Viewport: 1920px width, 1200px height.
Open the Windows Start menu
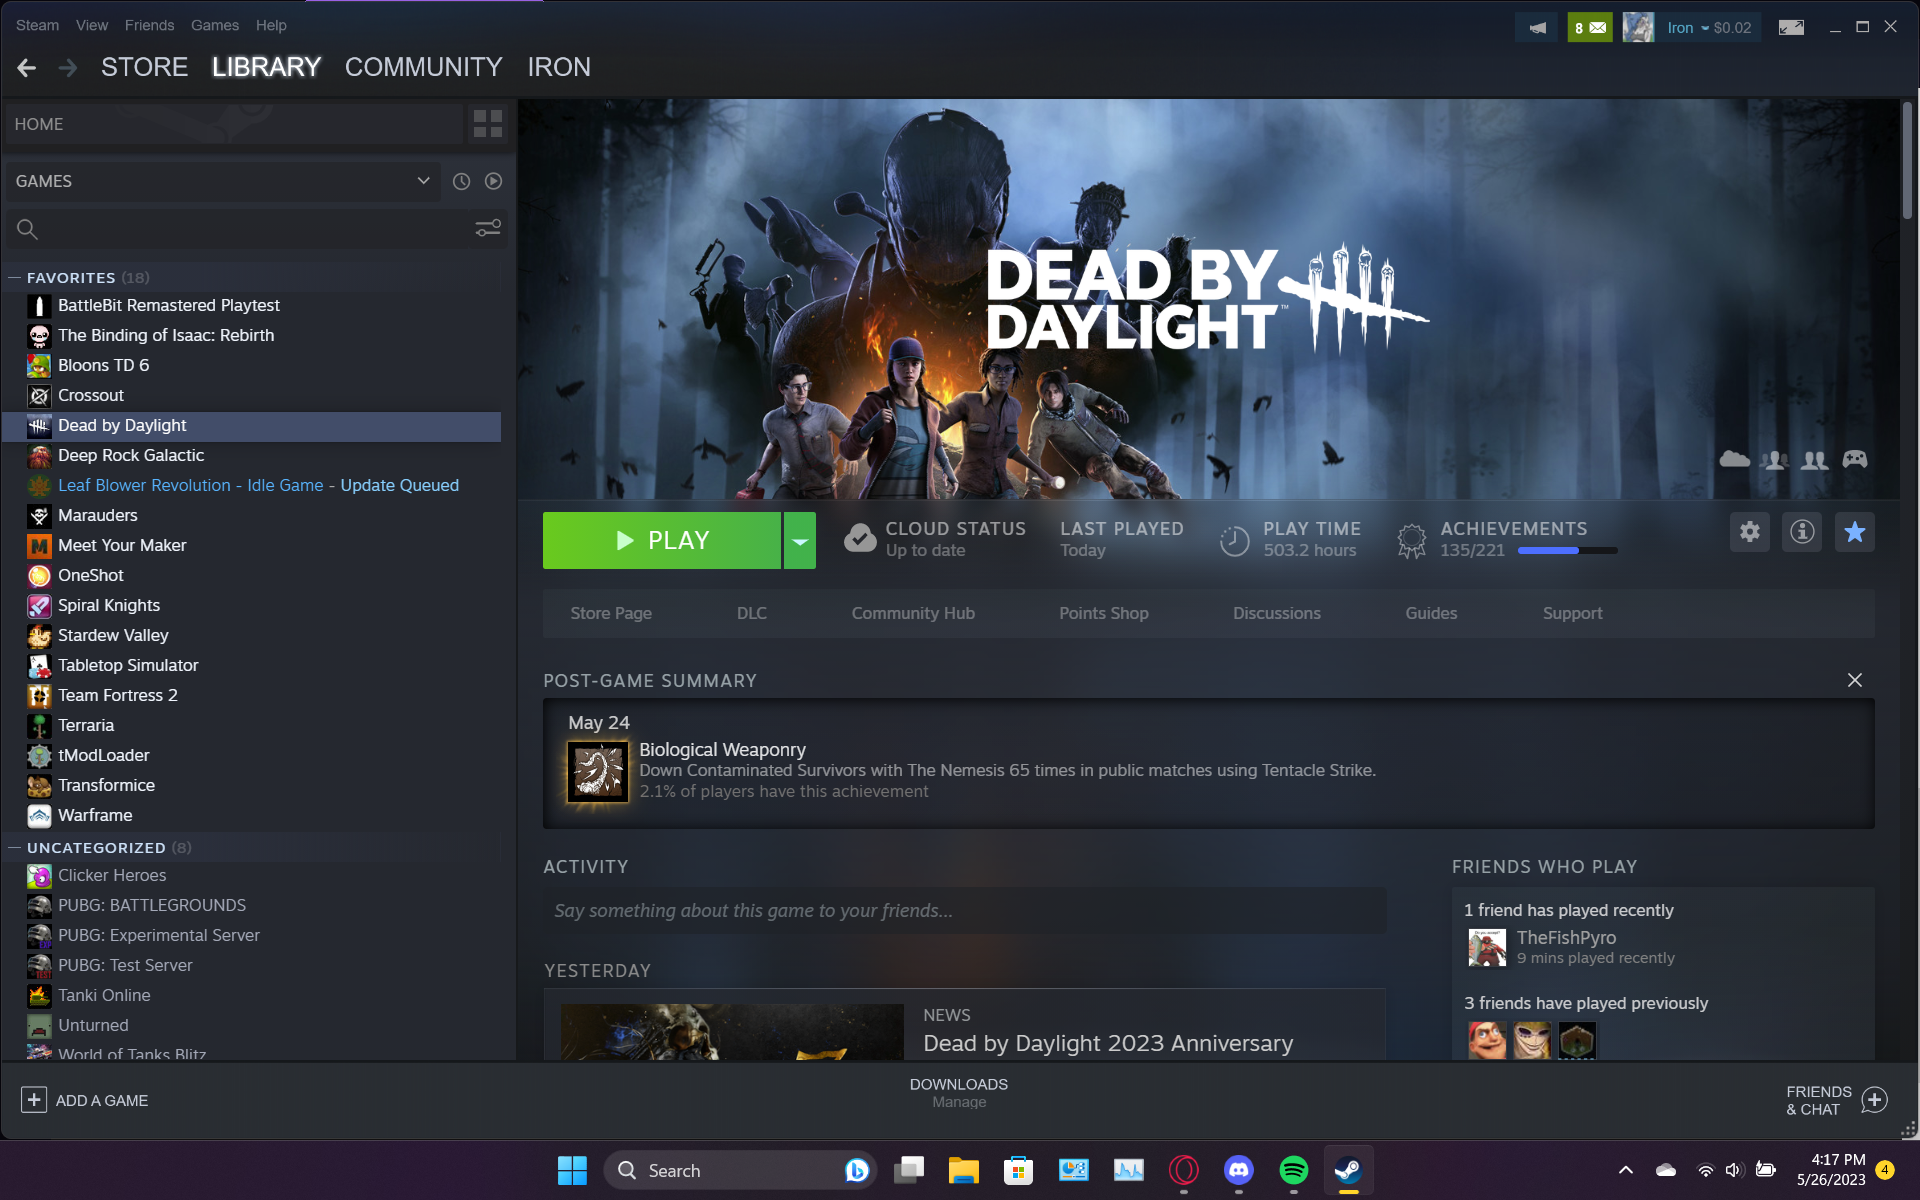coord(572,1170)
